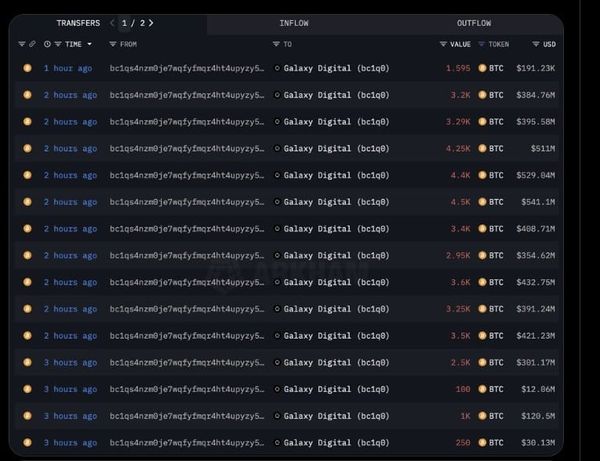Click chain icon on $12.06M row
Image resolution: width=600 pixels, height=461 pixels.
27,389
